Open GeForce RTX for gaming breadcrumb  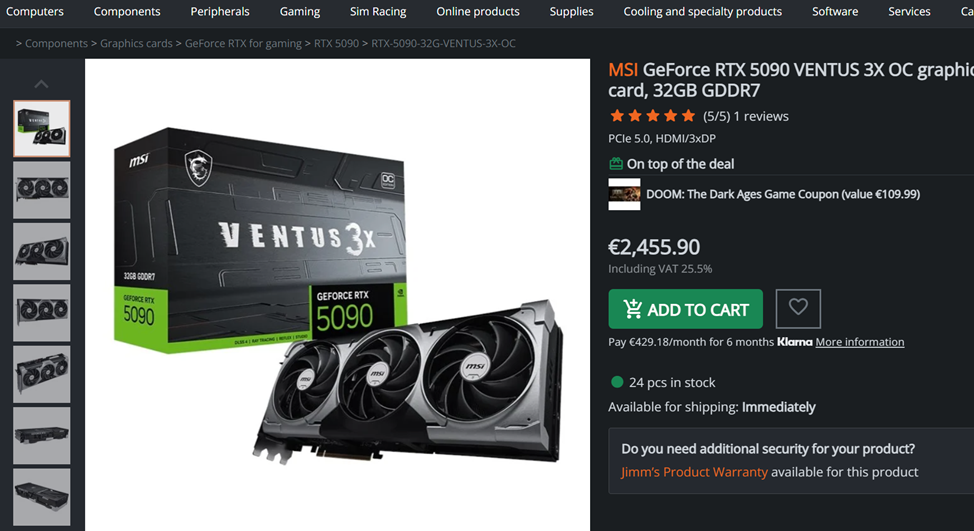click(x=243, y=43)
